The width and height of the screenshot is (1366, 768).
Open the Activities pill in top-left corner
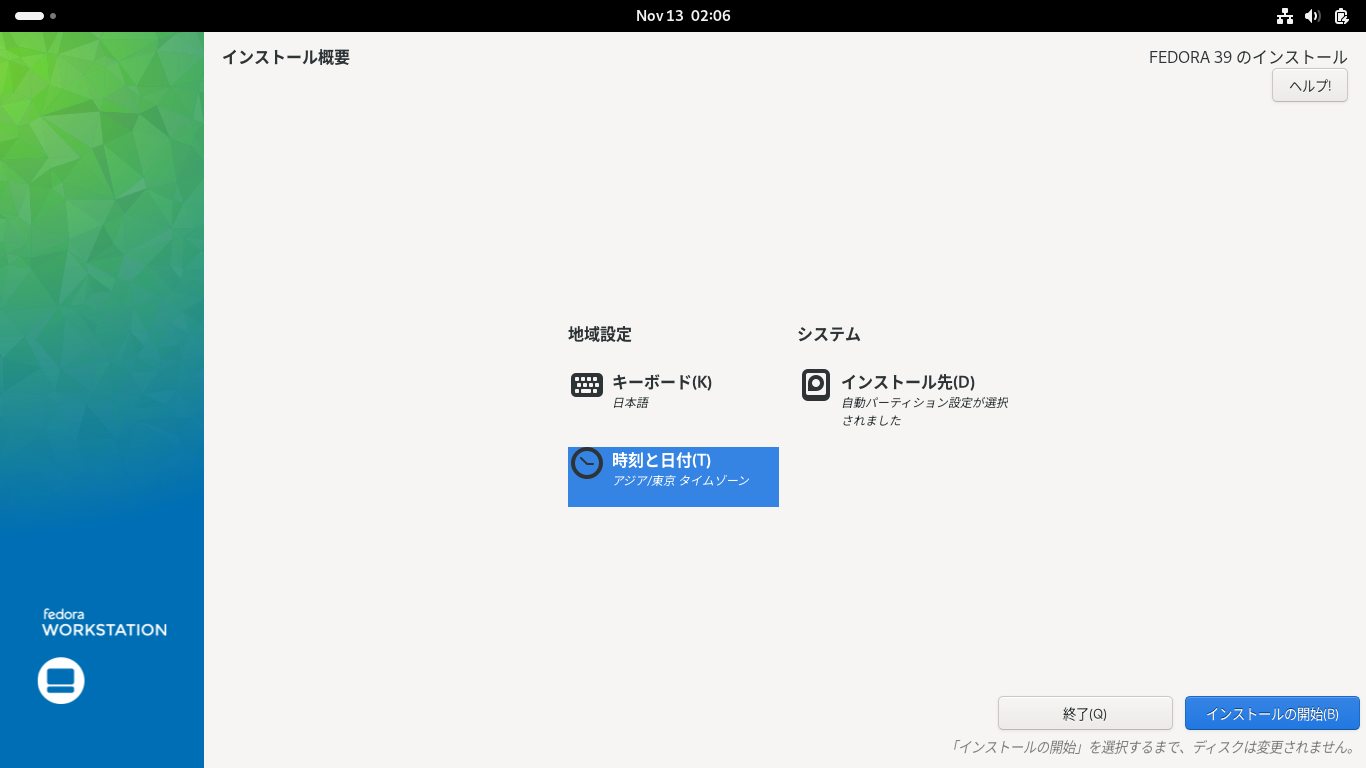[35, 16]
